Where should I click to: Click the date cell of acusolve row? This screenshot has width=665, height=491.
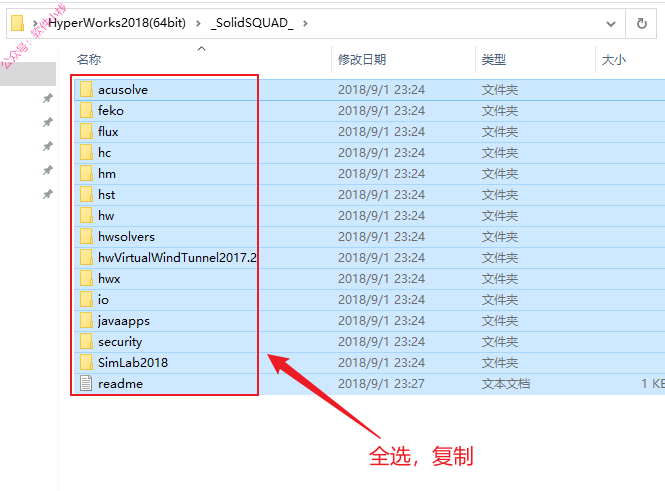tap(381, 89)
